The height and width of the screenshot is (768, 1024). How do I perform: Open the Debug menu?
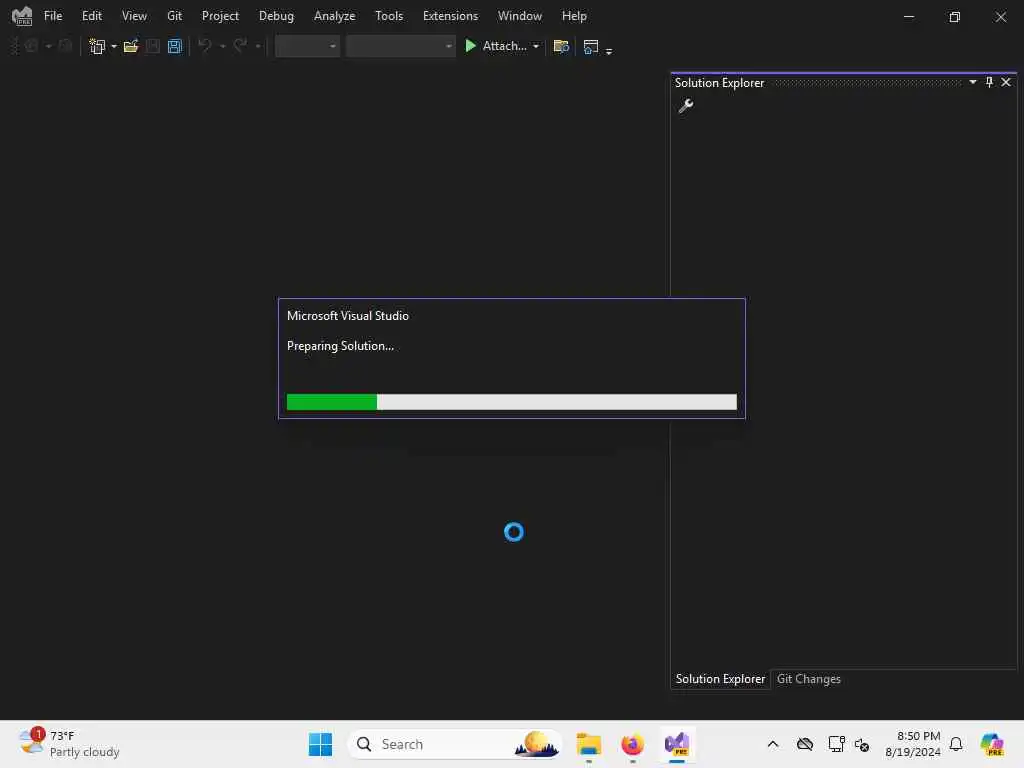(x=276, y=16)
